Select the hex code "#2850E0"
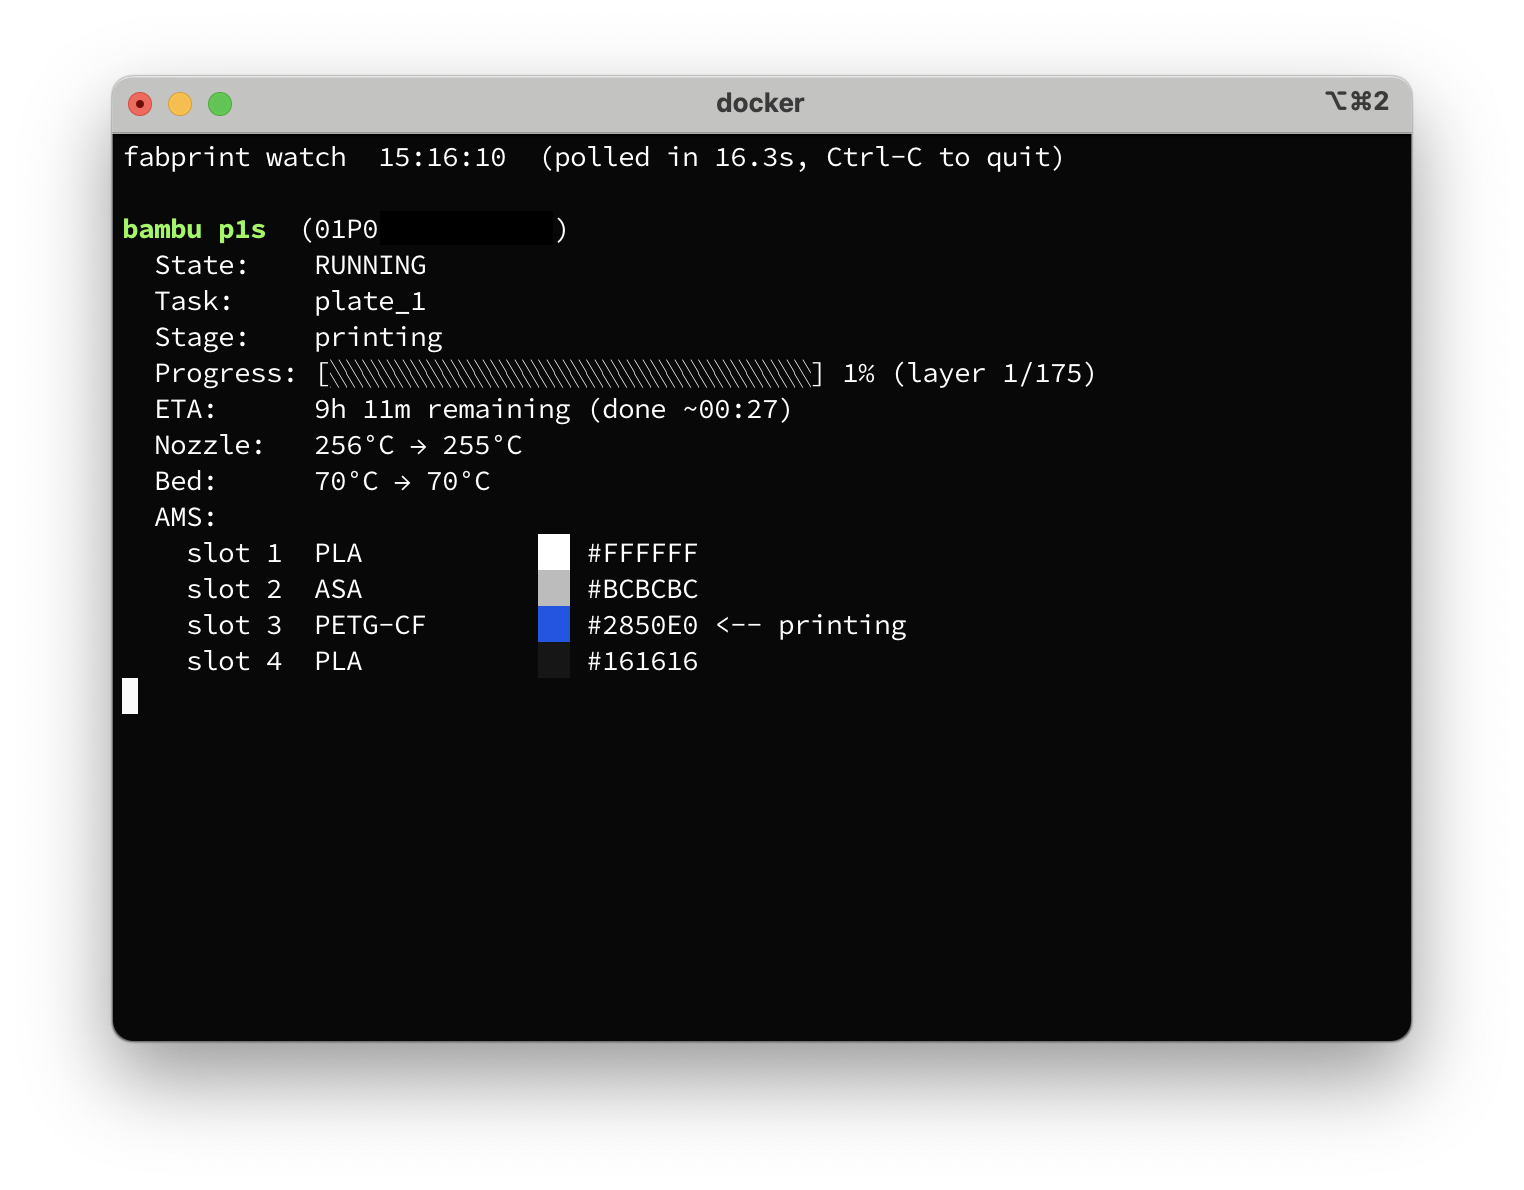Image resolution: width=1524 pixels, height=1190 pixels. [643, 626]
